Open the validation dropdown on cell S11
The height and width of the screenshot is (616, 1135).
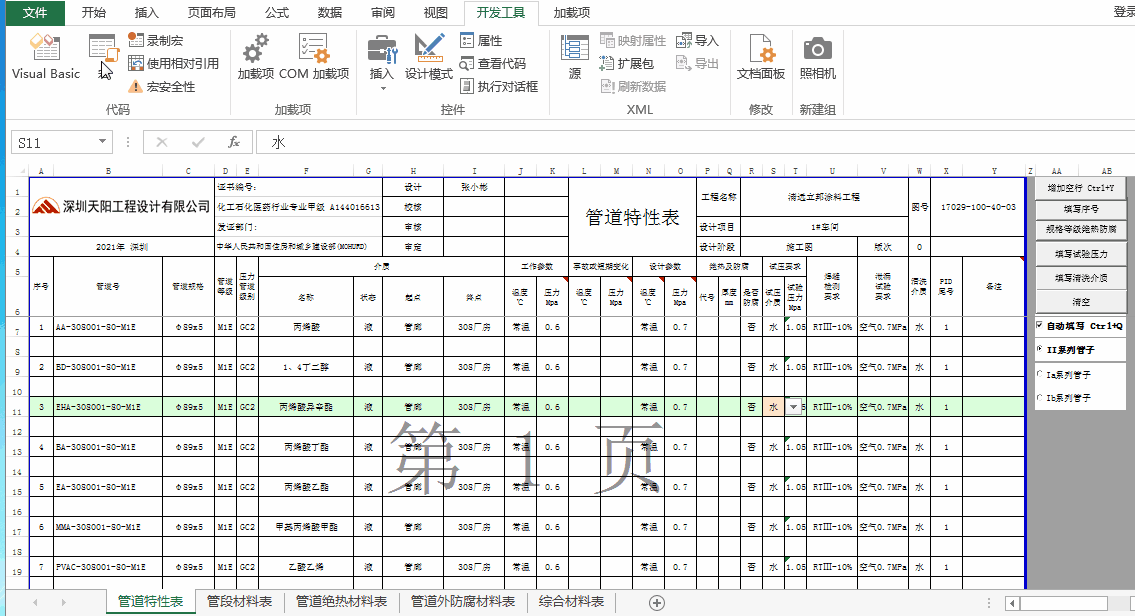pyautogui.click(x=794, y=407)
